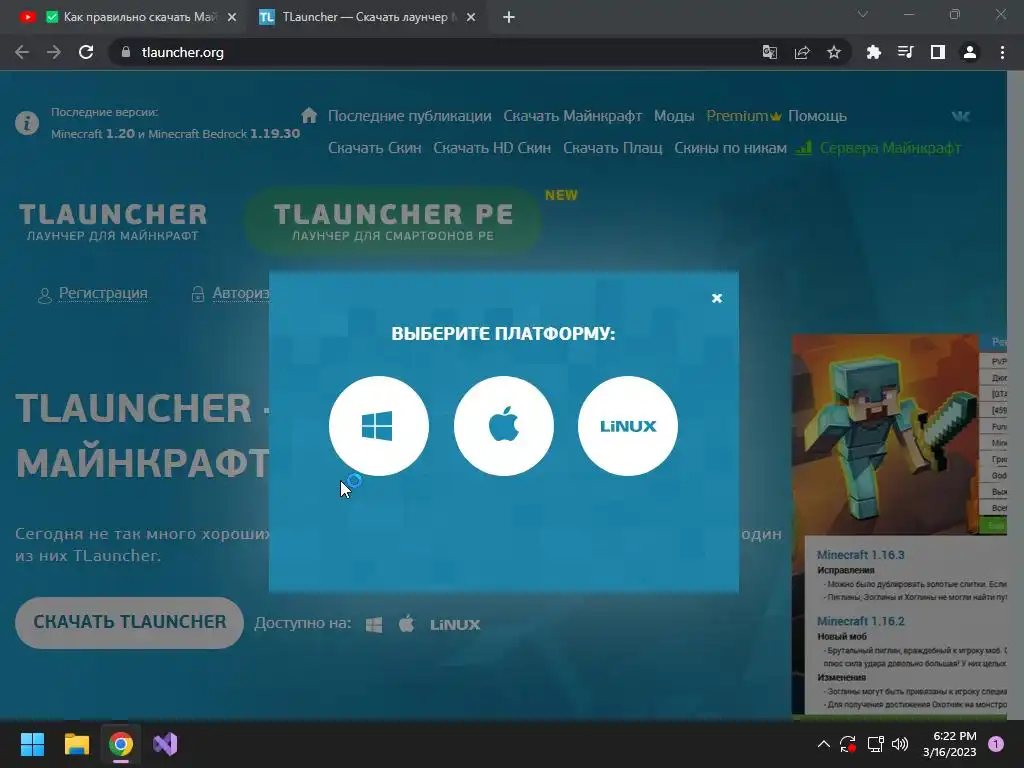
Task: Click the TLauncher PE button
Action: pyautogui.click(x=392, y=221)
